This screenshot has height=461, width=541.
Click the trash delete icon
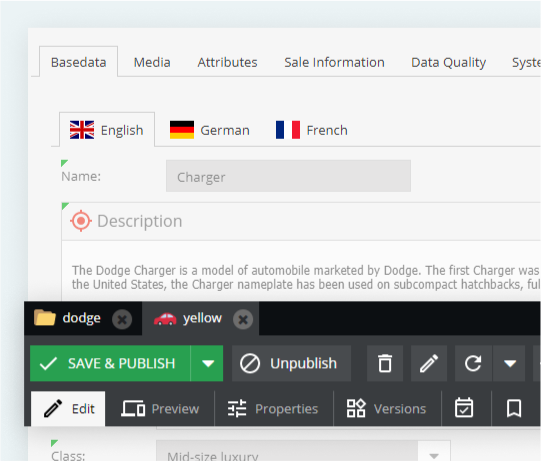tap(385, 363)
